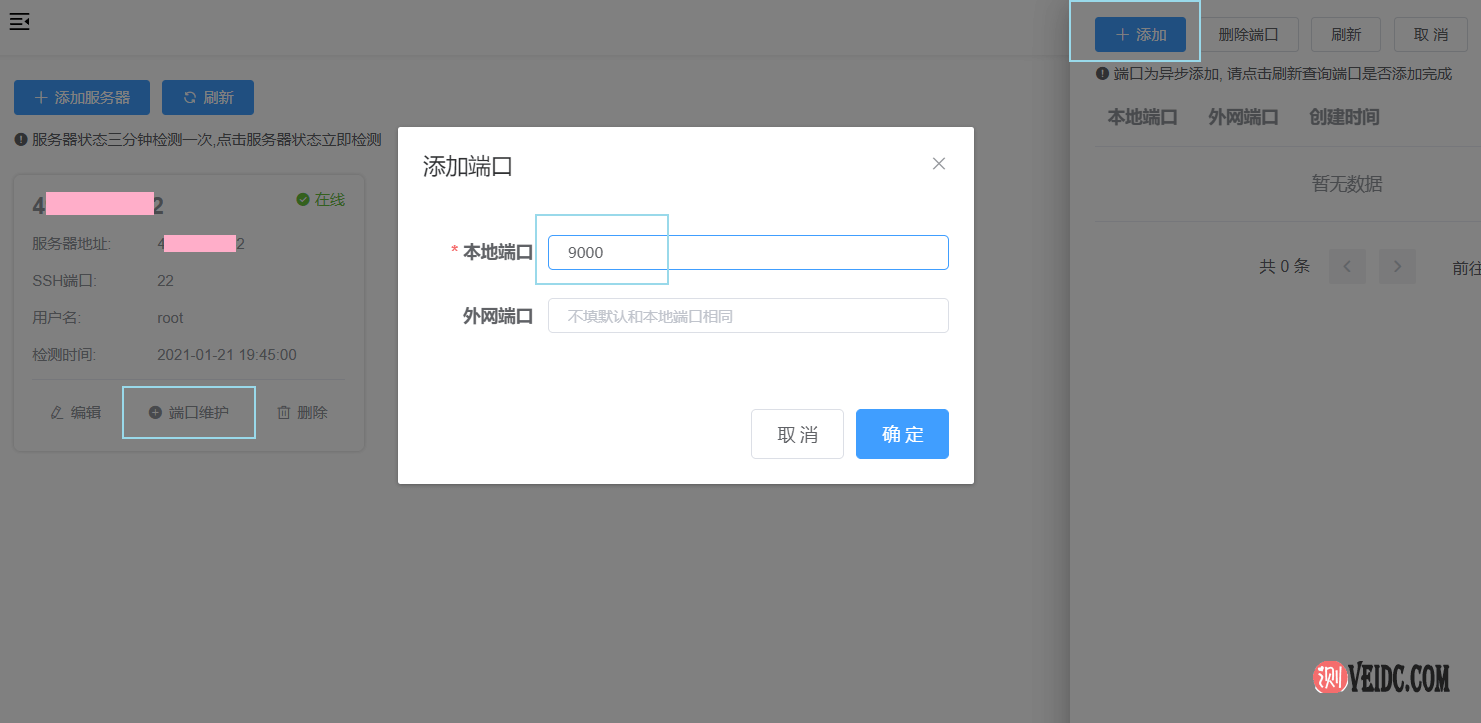Click the 创建时间 column header
1481x723 pixels.
click(x=1344, y=117)
